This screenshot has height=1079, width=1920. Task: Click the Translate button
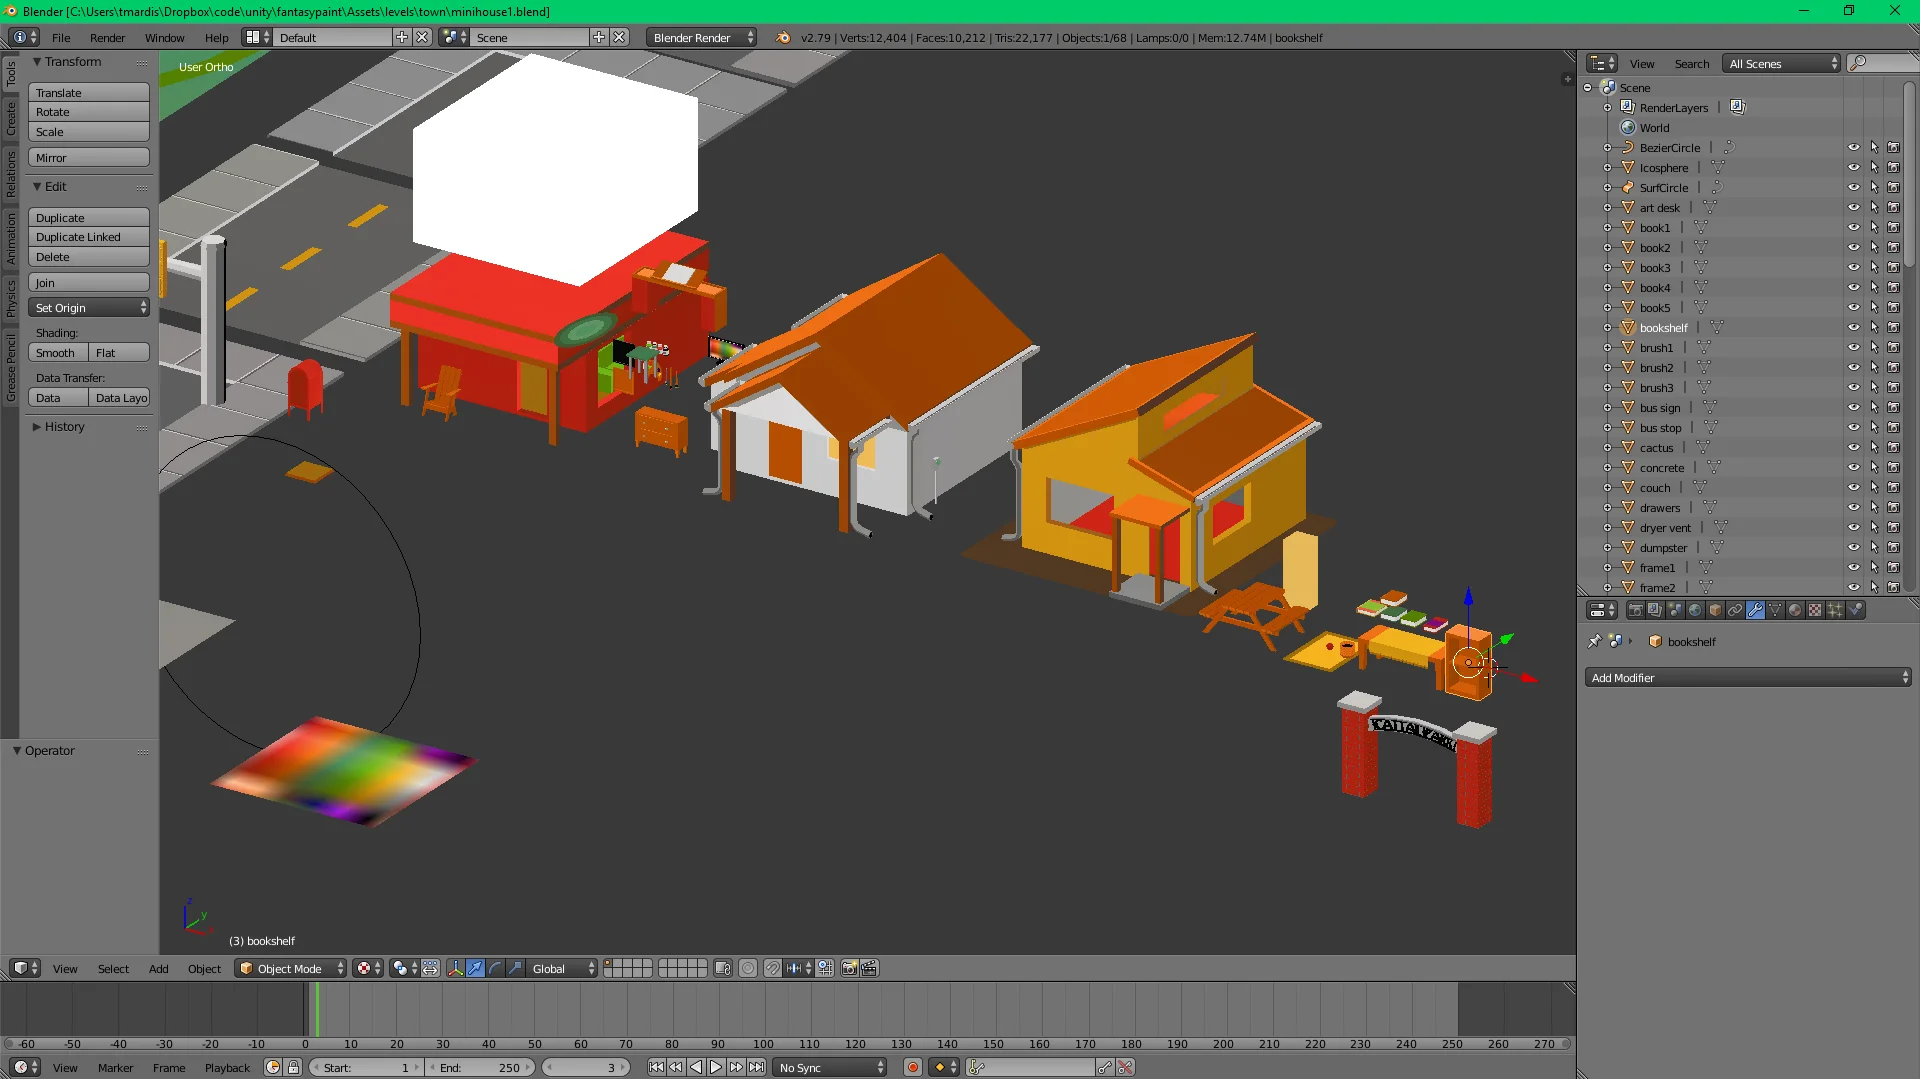coord(89,93)
